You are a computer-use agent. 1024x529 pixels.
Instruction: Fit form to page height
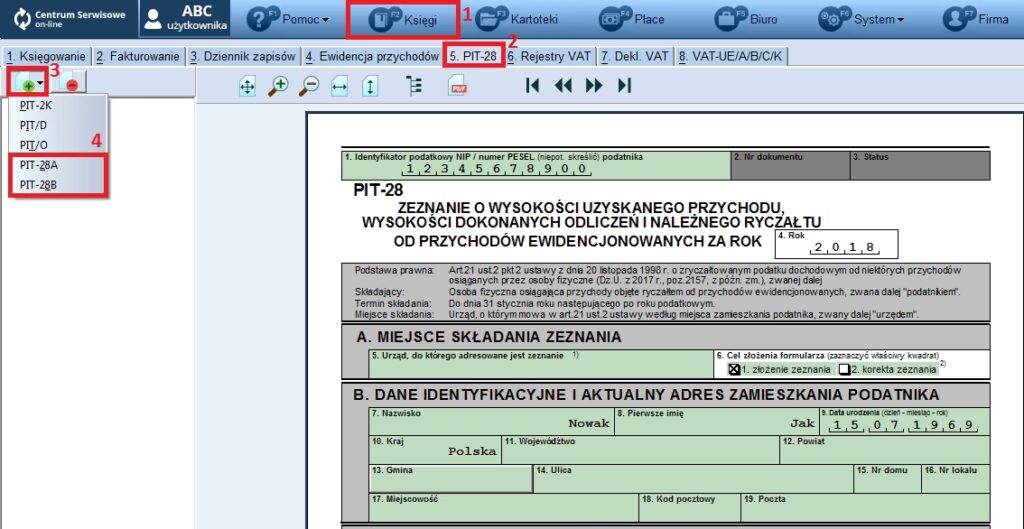click(x=370, y=86)
